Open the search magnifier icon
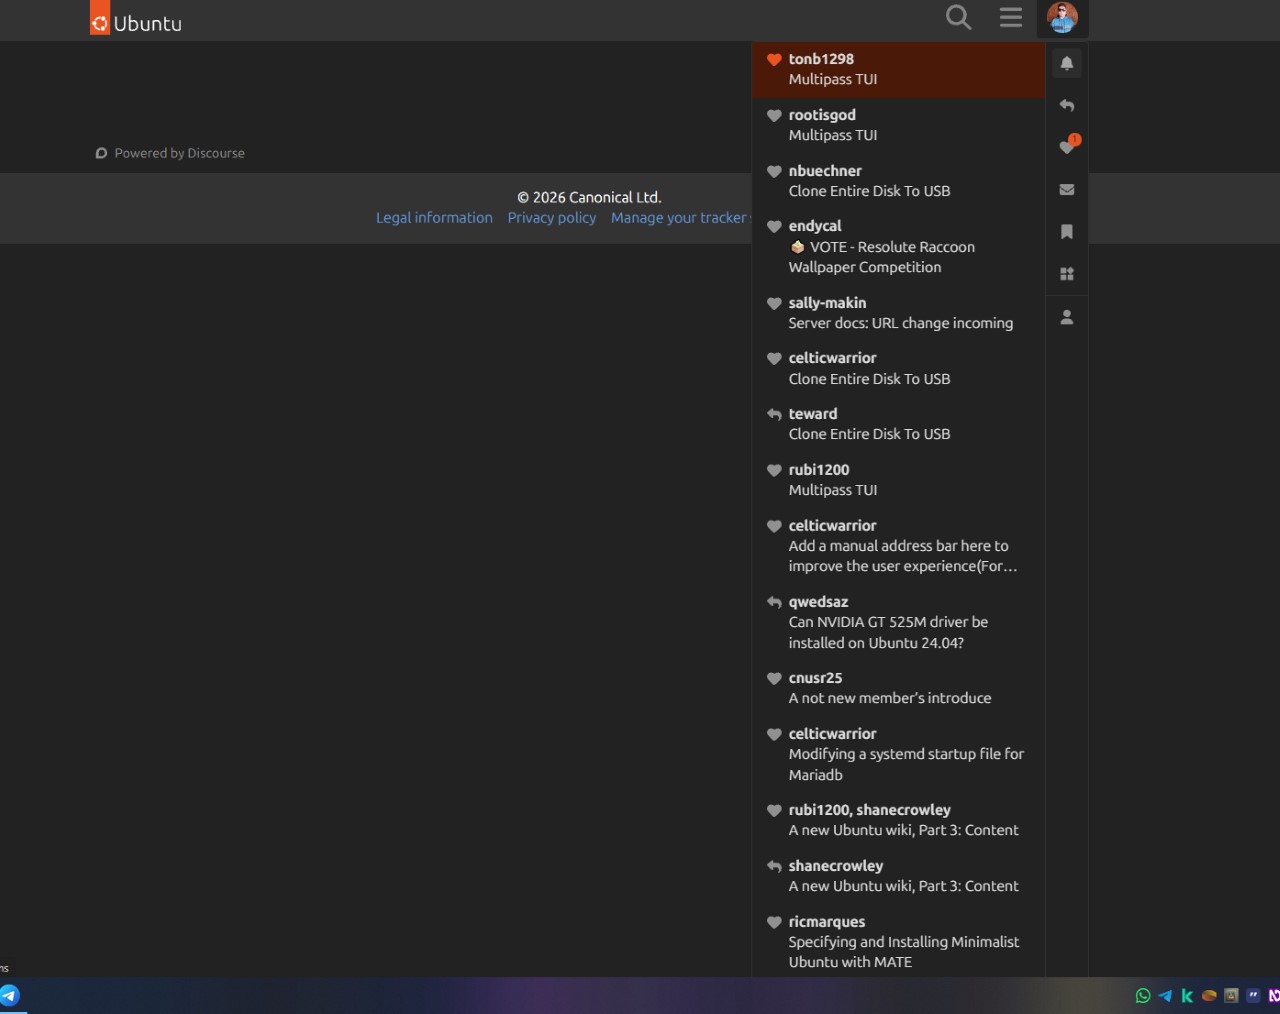Viewport: 1280px width, 1014px height. click(x=958, y=18)
